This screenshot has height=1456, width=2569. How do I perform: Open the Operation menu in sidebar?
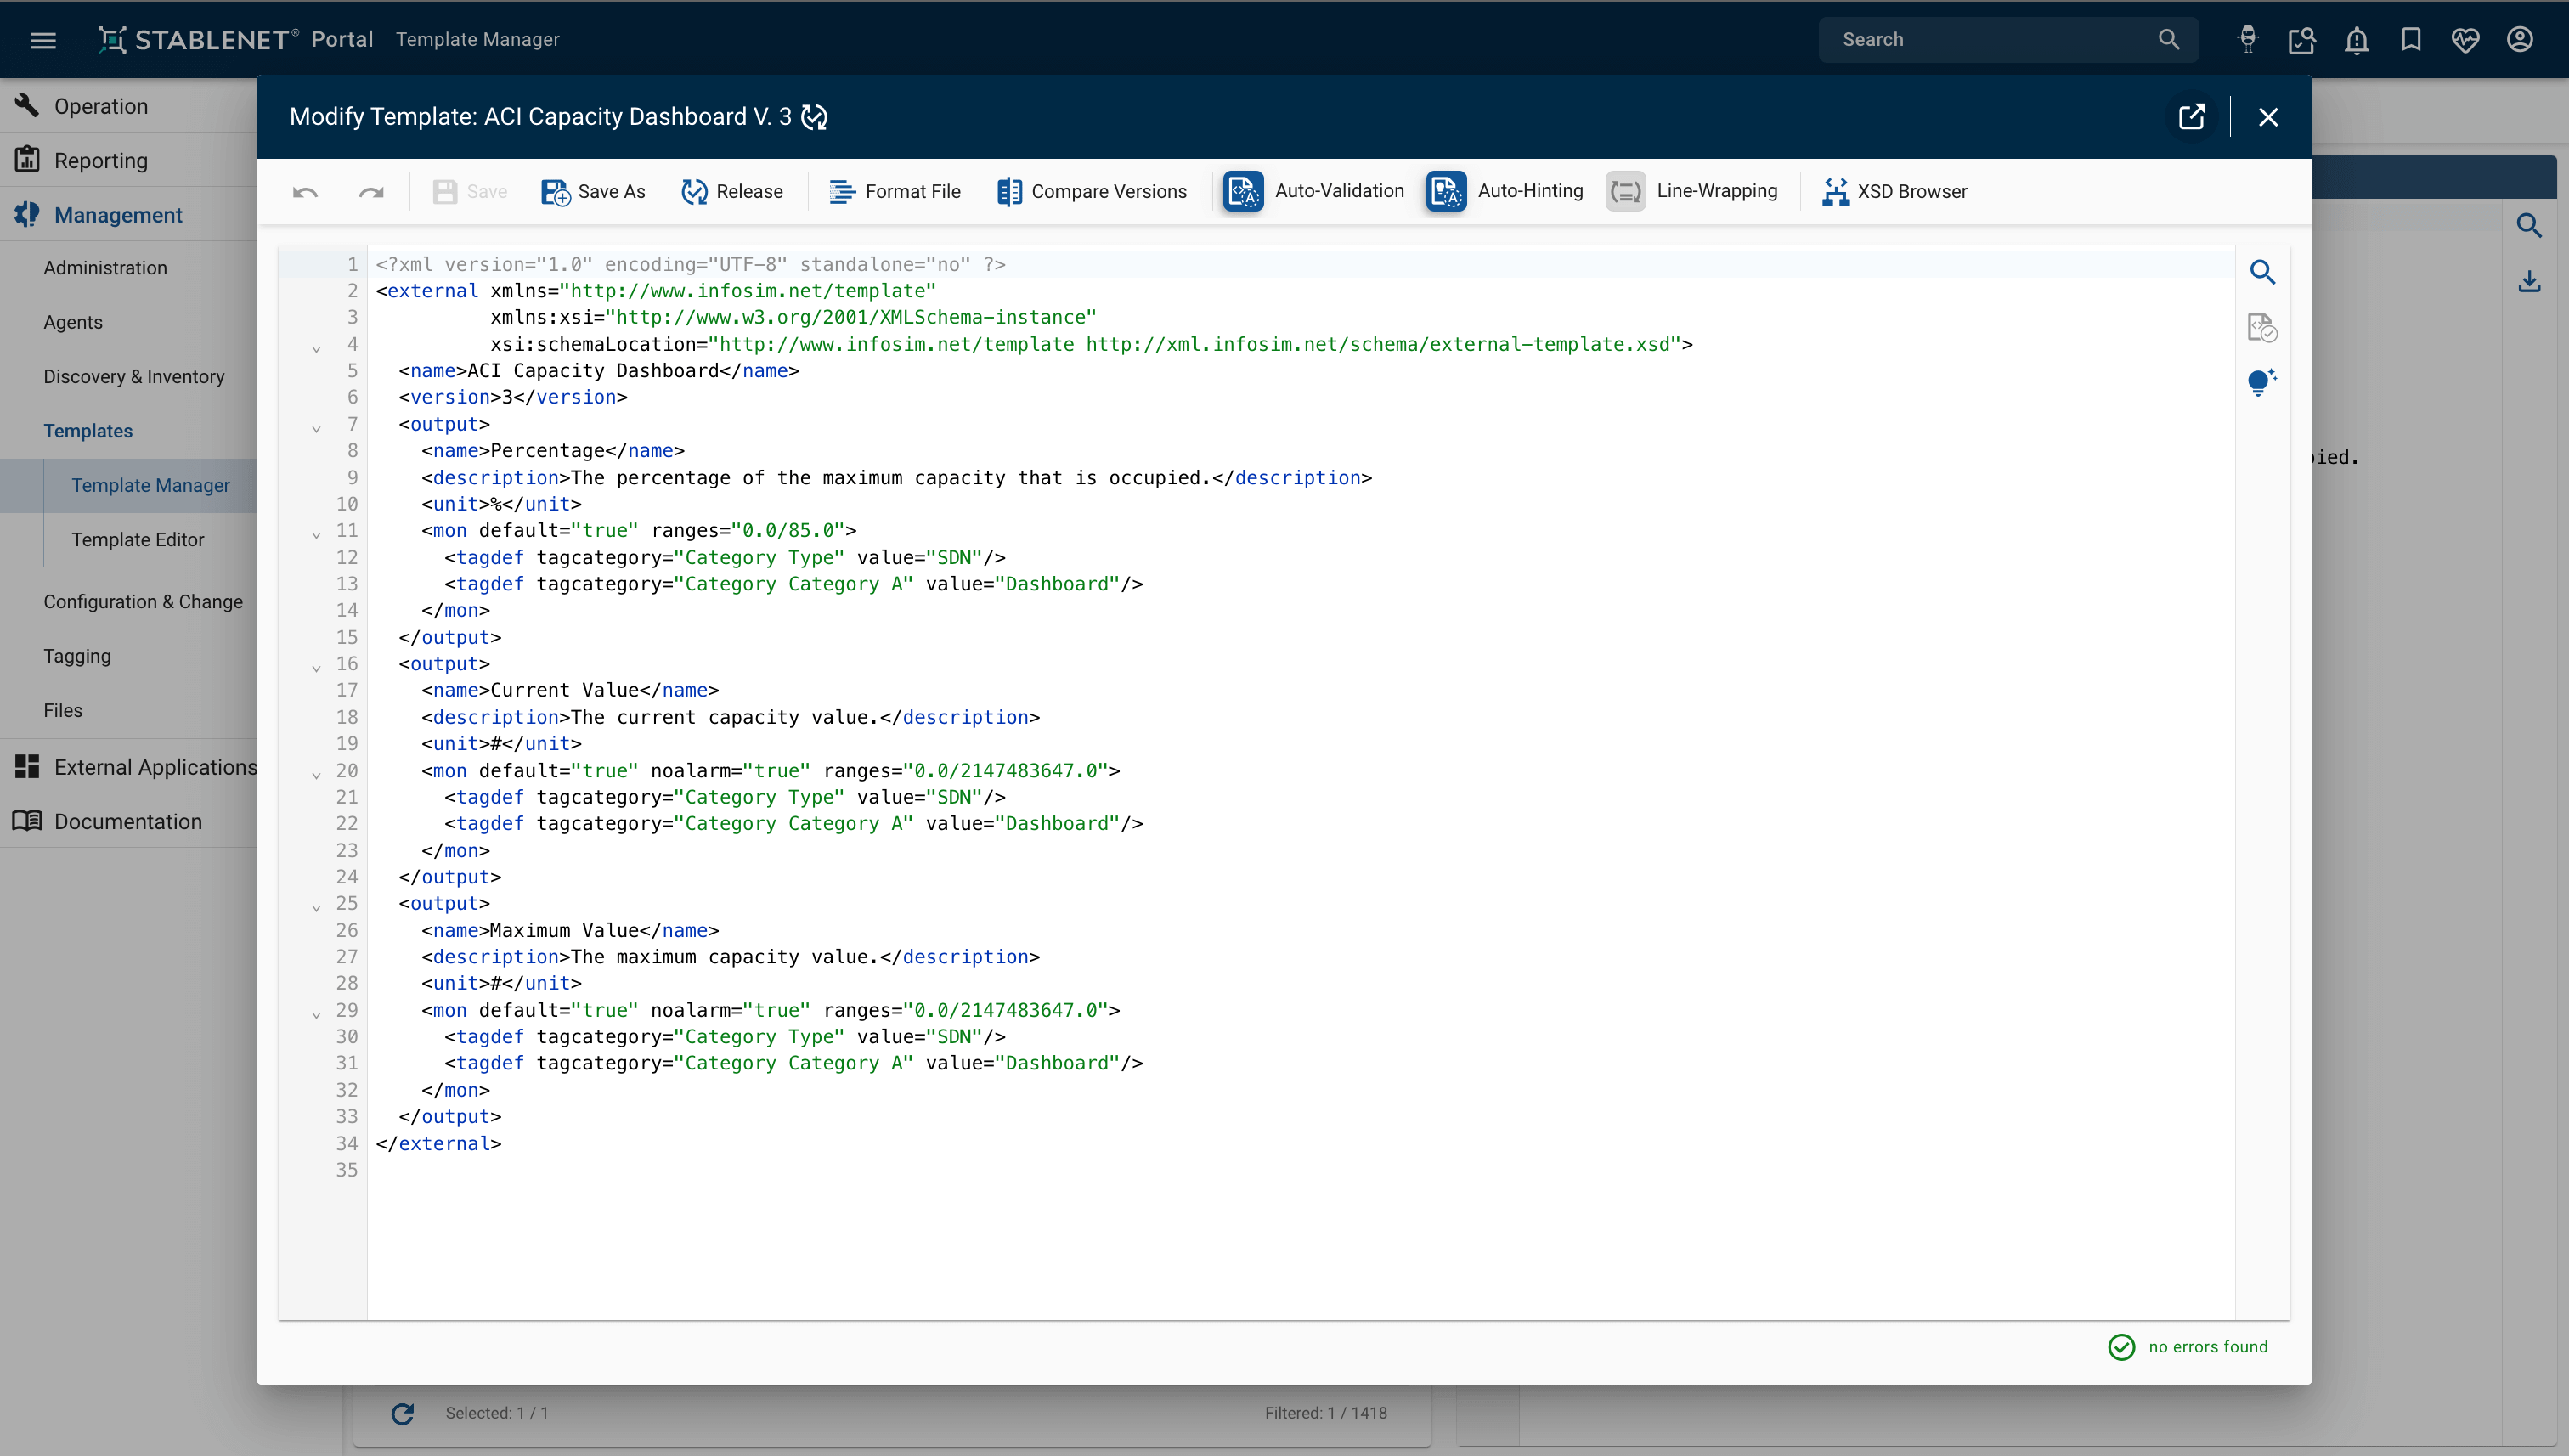(128, 106)
